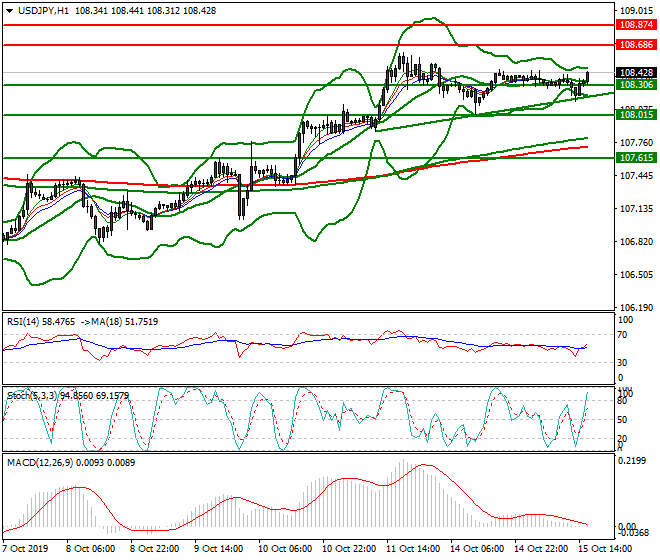Click the 8 Oct 06:00 time marker
The image size is (660, 560).
coord(90,549)
